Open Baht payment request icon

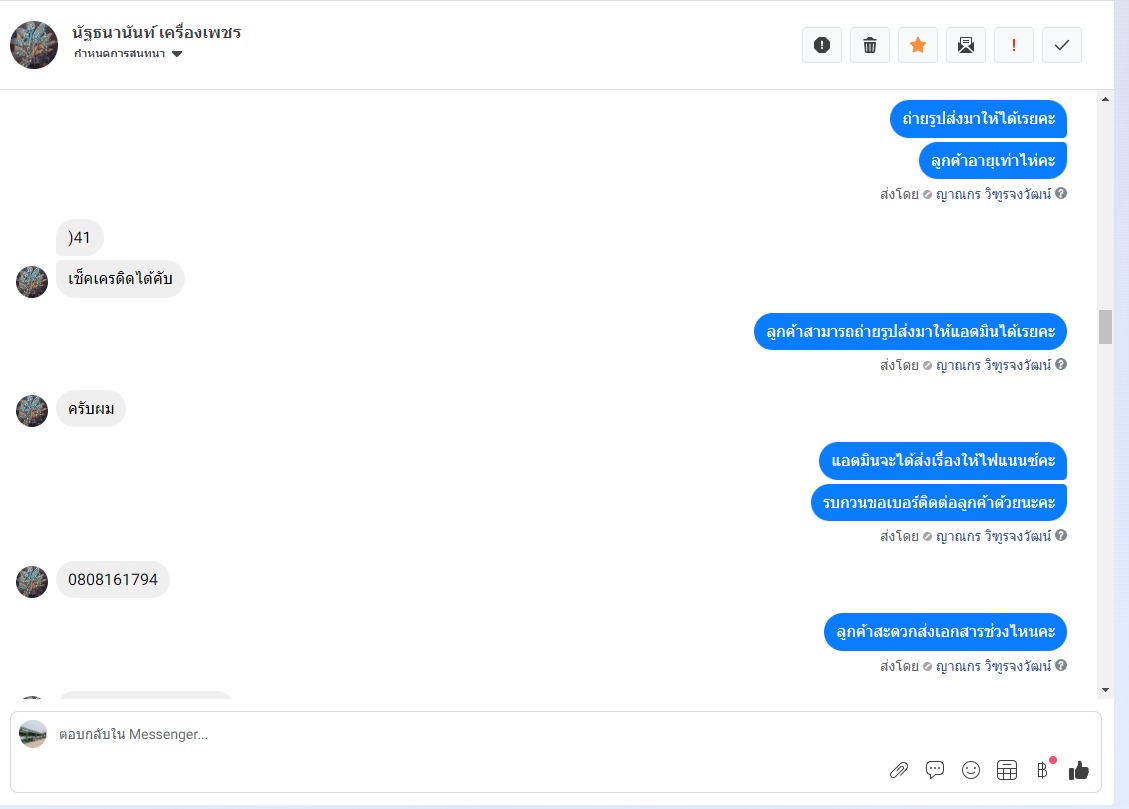pyautogui.click(x=1043, y=770)
